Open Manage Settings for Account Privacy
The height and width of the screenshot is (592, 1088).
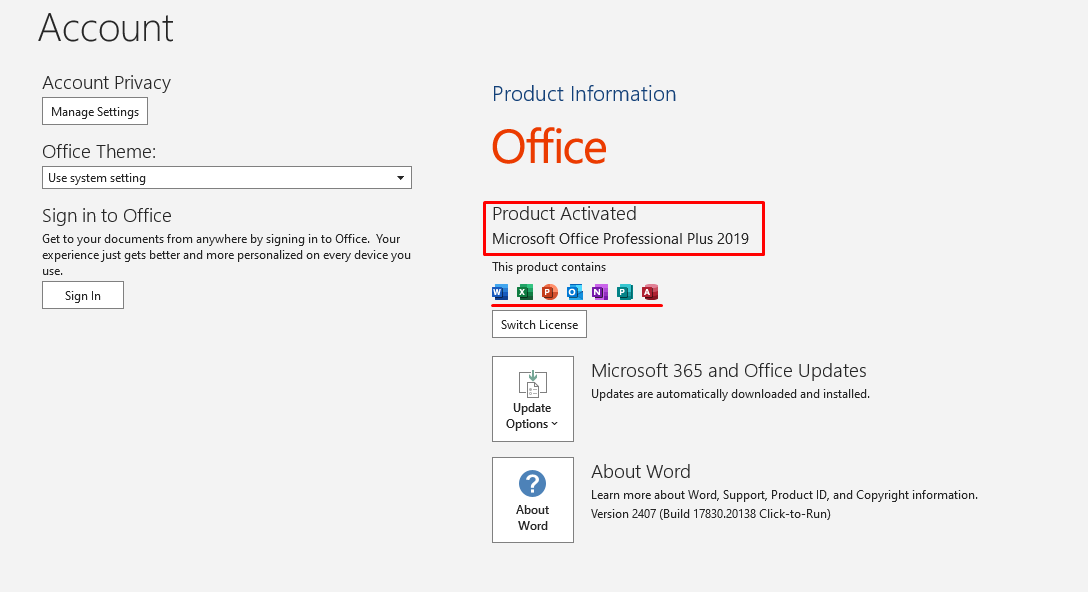coord(95,112)
